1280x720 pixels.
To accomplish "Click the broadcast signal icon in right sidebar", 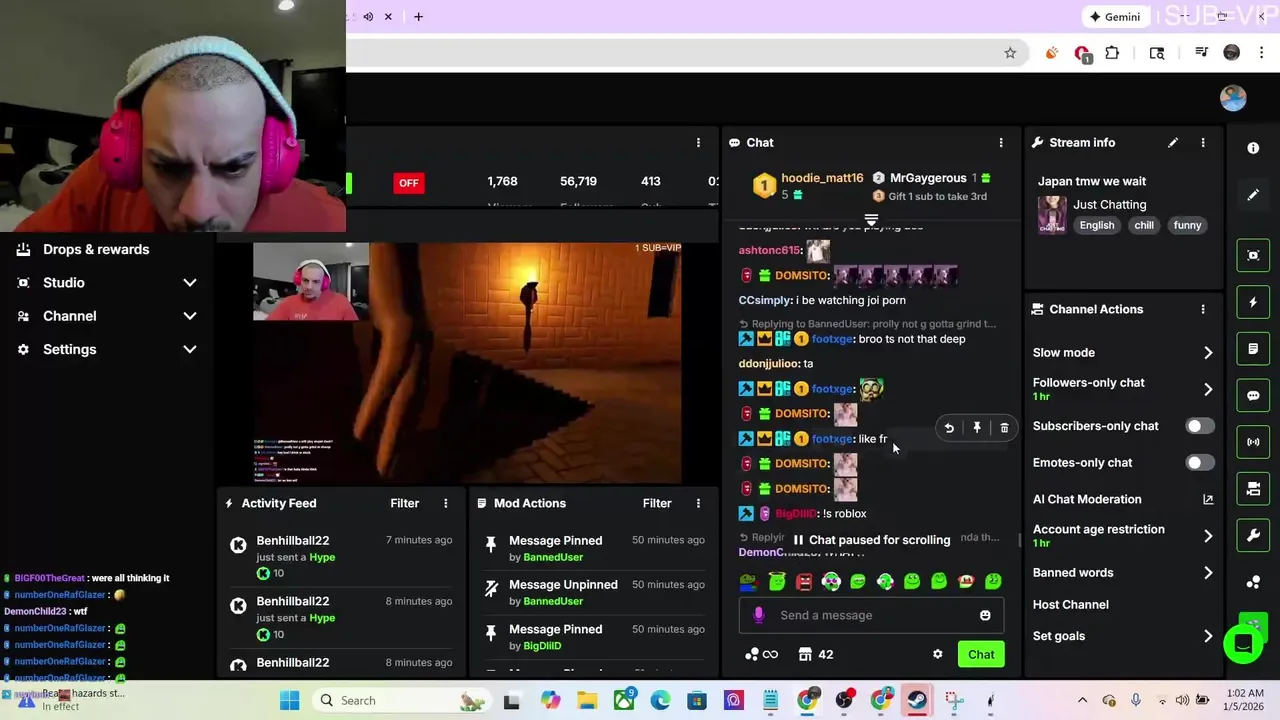I will (1253, 442).
